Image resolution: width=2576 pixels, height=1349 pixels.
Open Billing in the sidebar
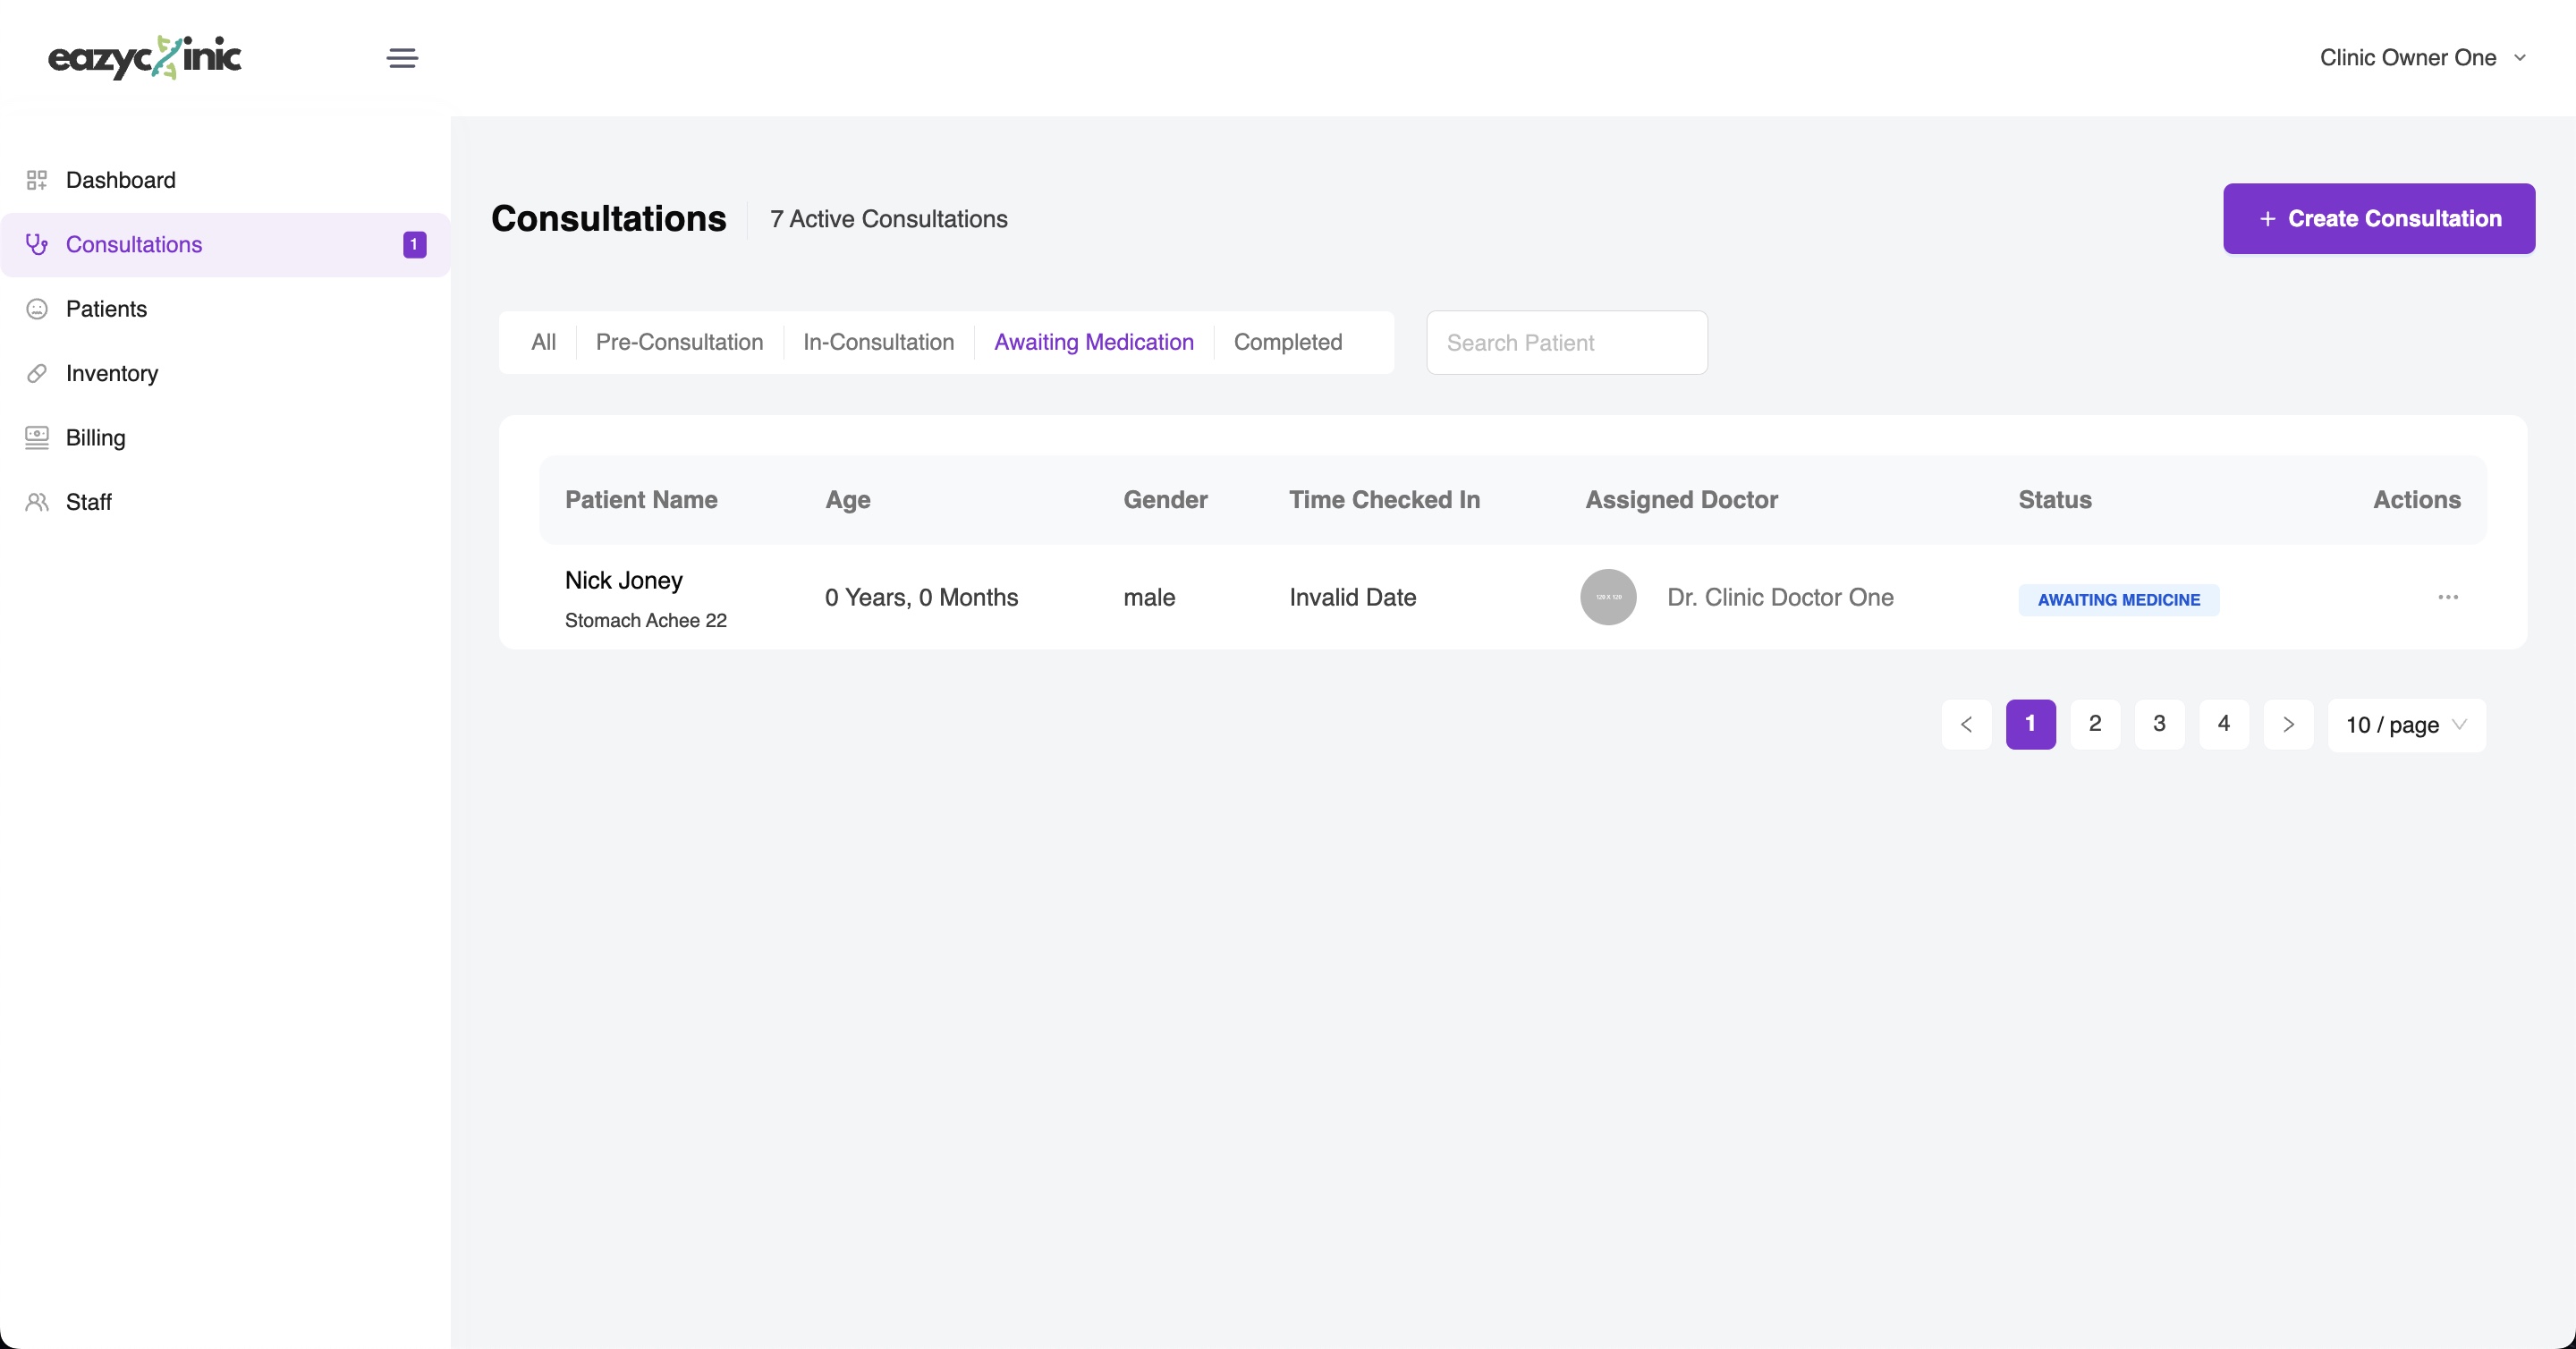pyautogui.click(x=225, y=438)
